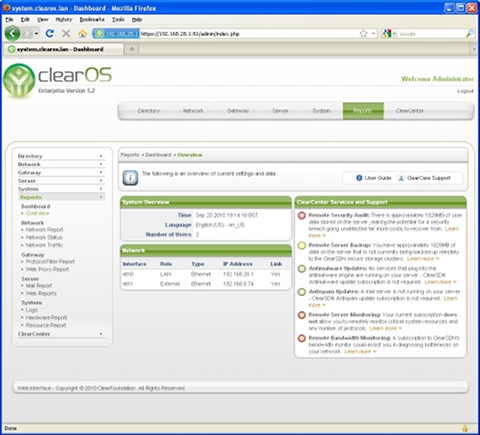Open a new tab with the plus button
This screenshot has width=480, height=435.
click(x=132, y=49)
